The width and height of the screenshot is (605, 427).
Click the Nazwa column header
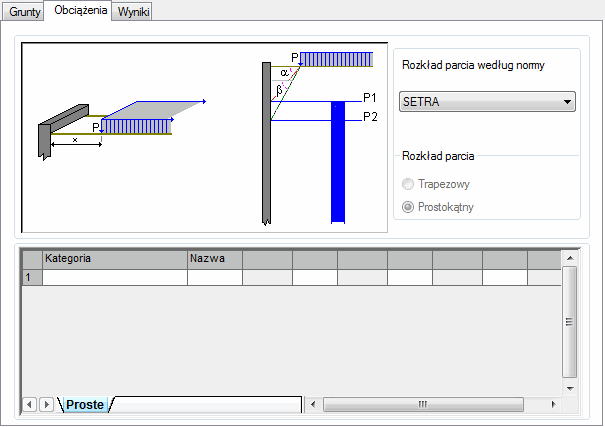tap(215, 260)
